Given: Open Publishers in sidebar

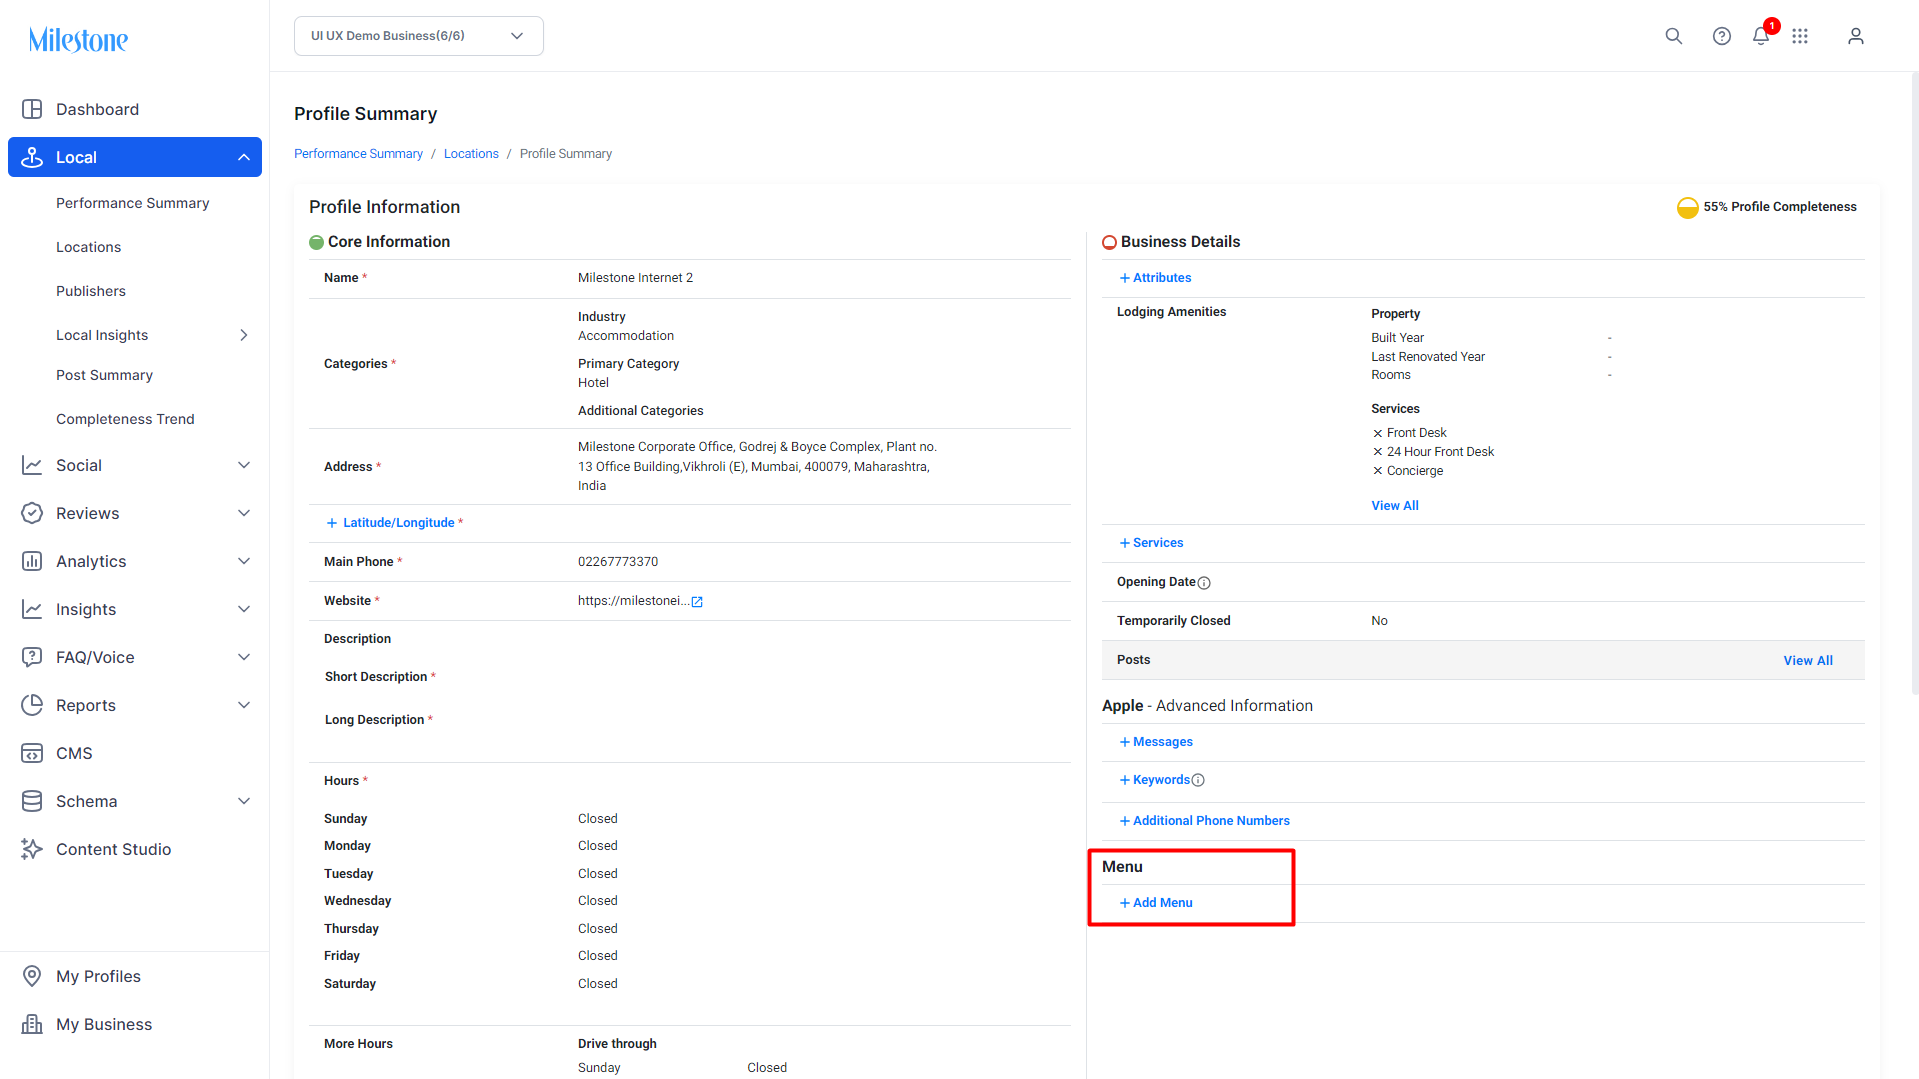Looking at the screenshot, I should tap(91, 291).
